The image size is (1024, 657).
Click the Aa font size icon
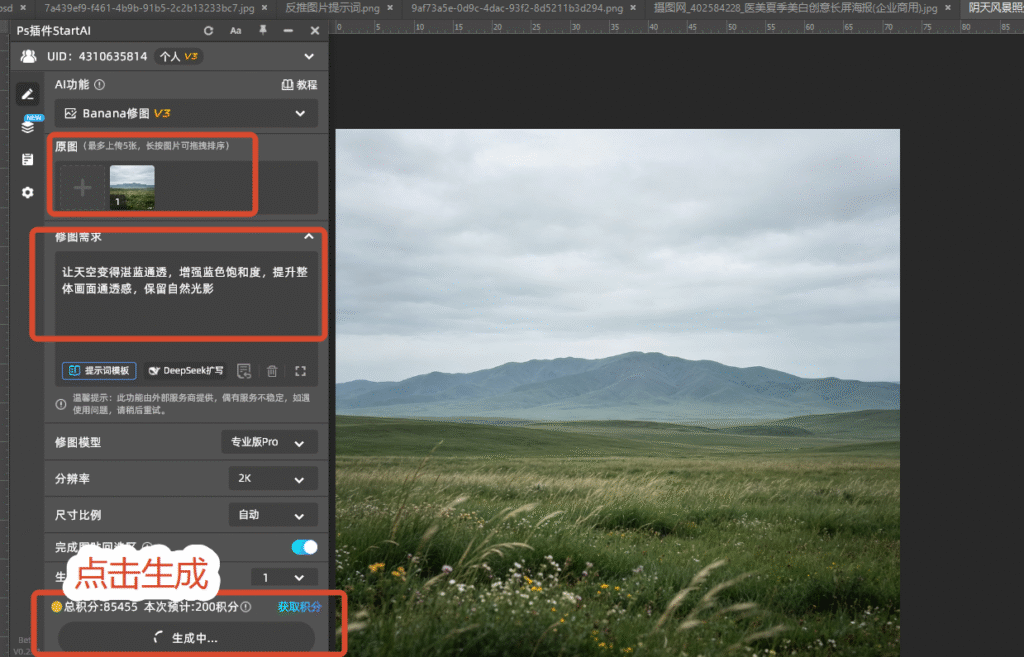click(236, 31)
